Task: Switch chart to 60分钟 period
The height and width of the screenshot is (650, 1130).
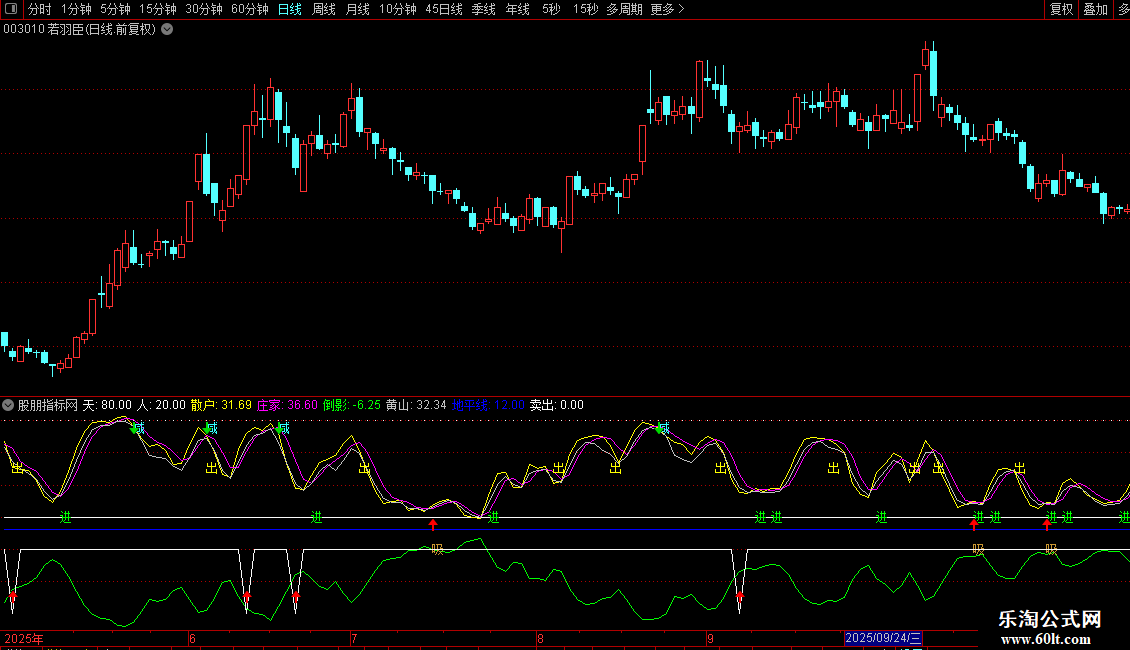Action: click(249, 10)
